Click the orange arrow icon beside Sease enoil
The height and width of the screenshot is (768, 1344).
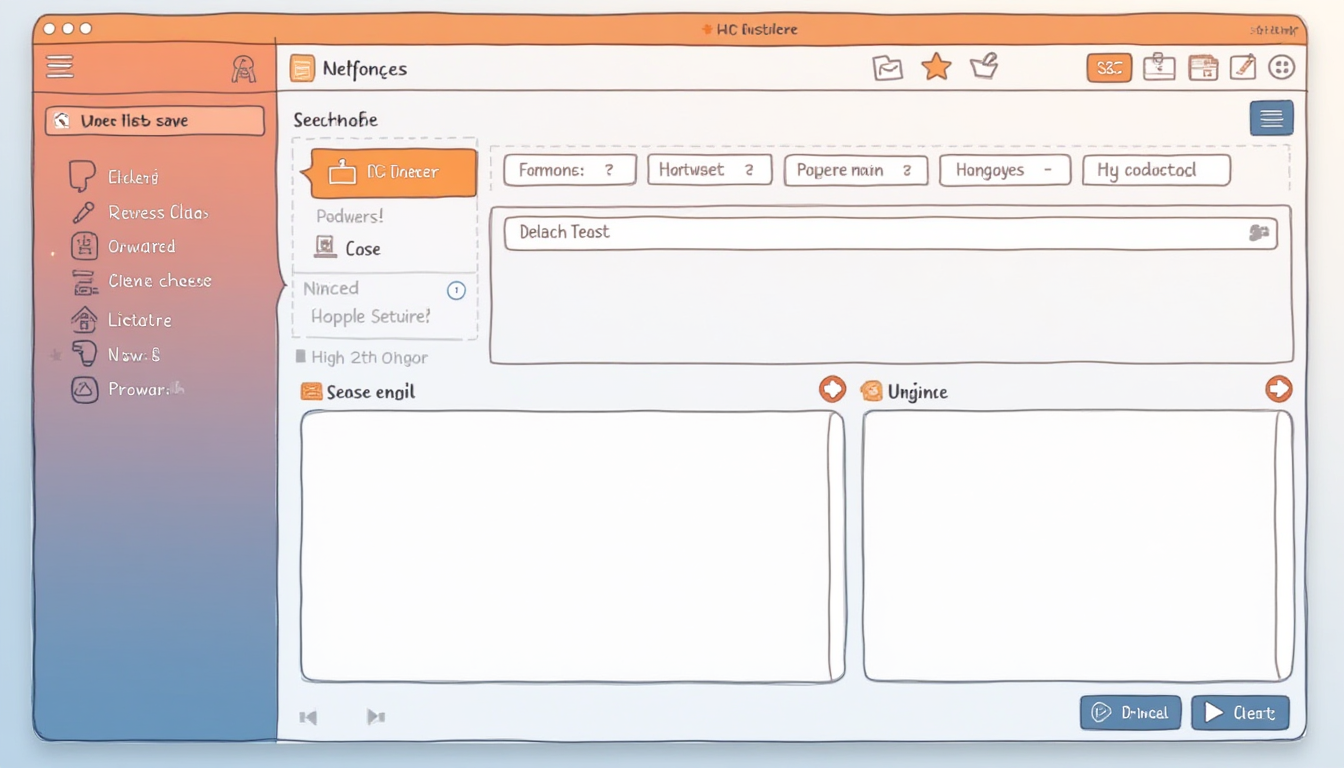pos(832,390)
